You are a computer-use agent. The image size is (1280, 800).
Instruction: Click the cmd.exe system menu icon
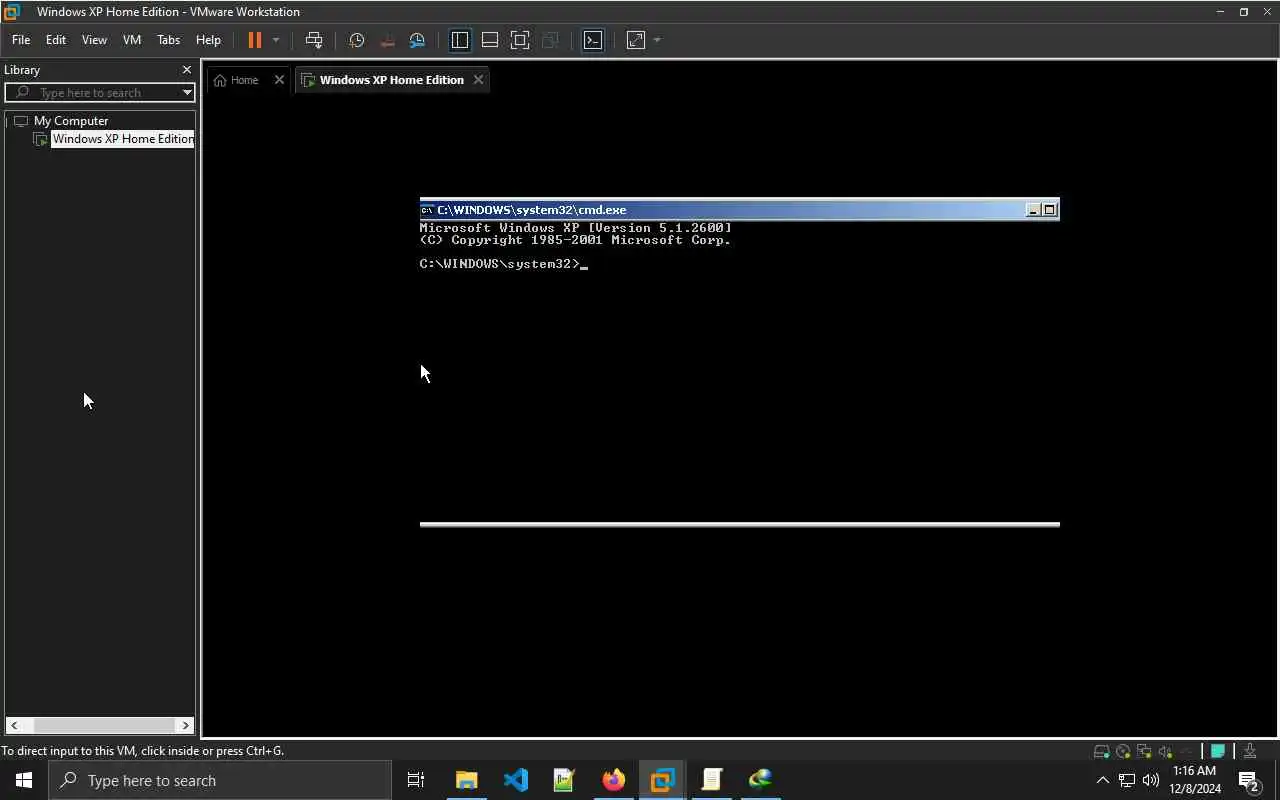[427, 210]
